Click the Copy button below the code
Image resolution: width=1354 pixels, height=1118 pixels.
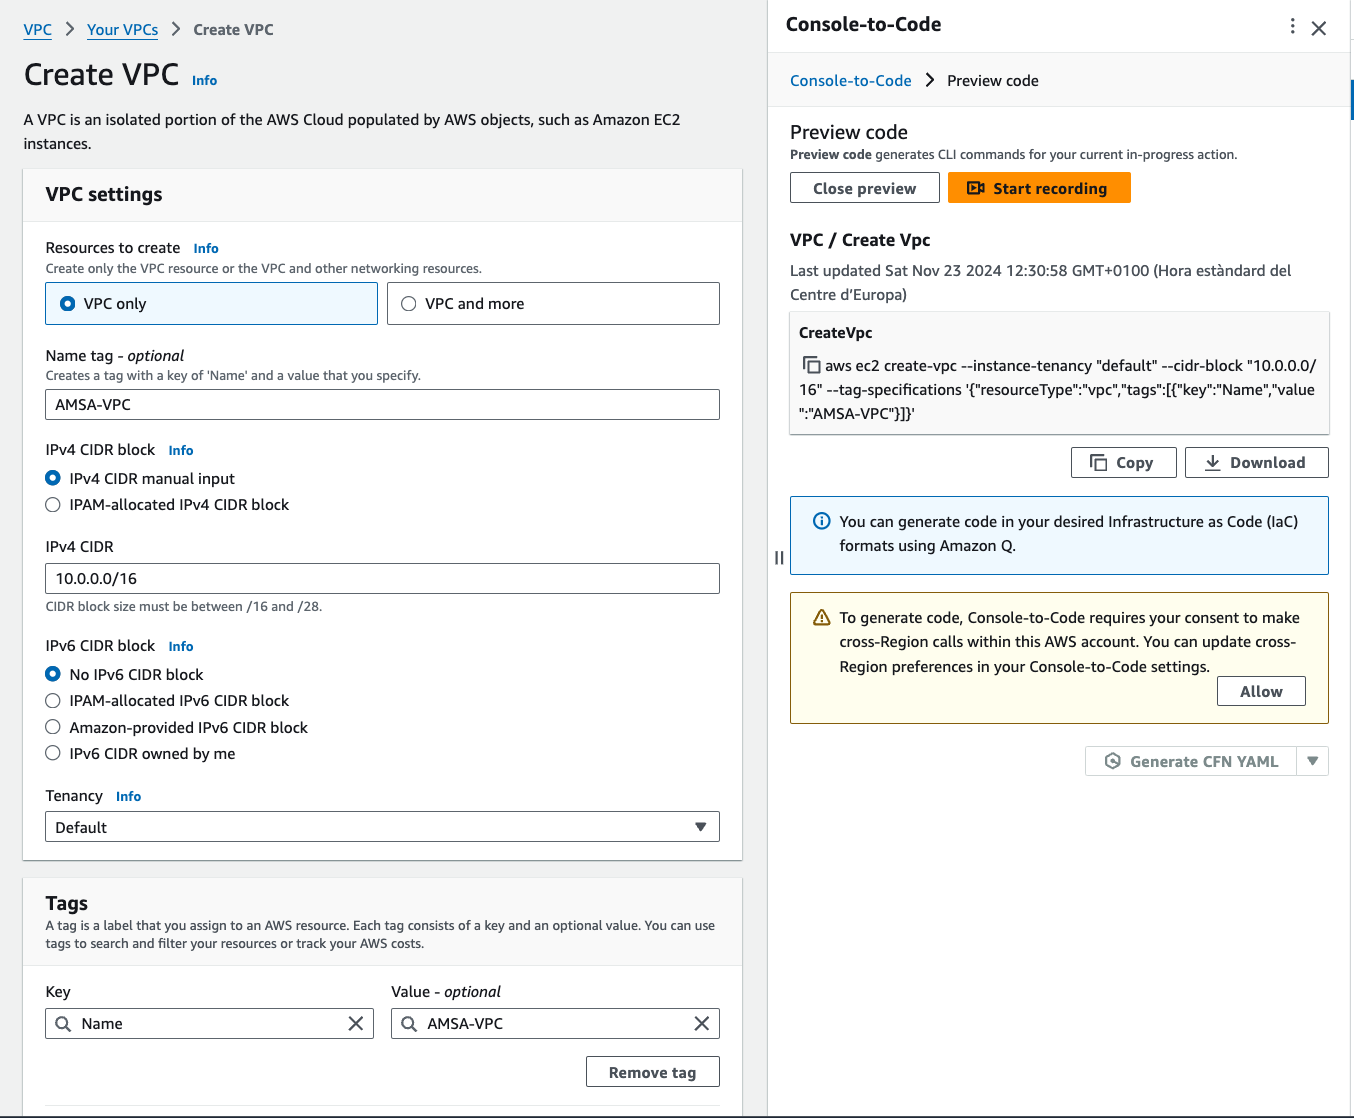[1123, 462]
